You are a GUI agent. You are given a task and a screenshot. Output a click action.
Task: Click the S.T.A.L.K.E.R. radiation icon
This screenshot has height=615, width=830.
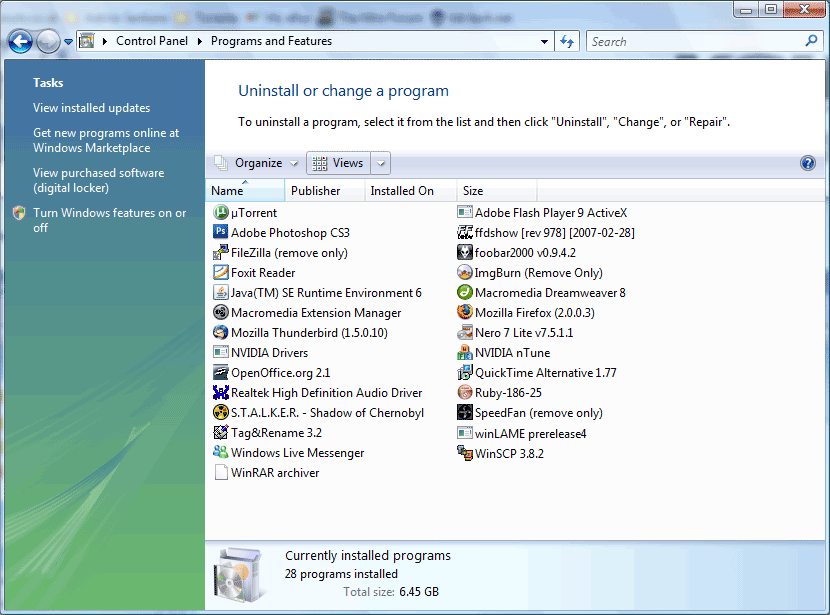point(220,413)
